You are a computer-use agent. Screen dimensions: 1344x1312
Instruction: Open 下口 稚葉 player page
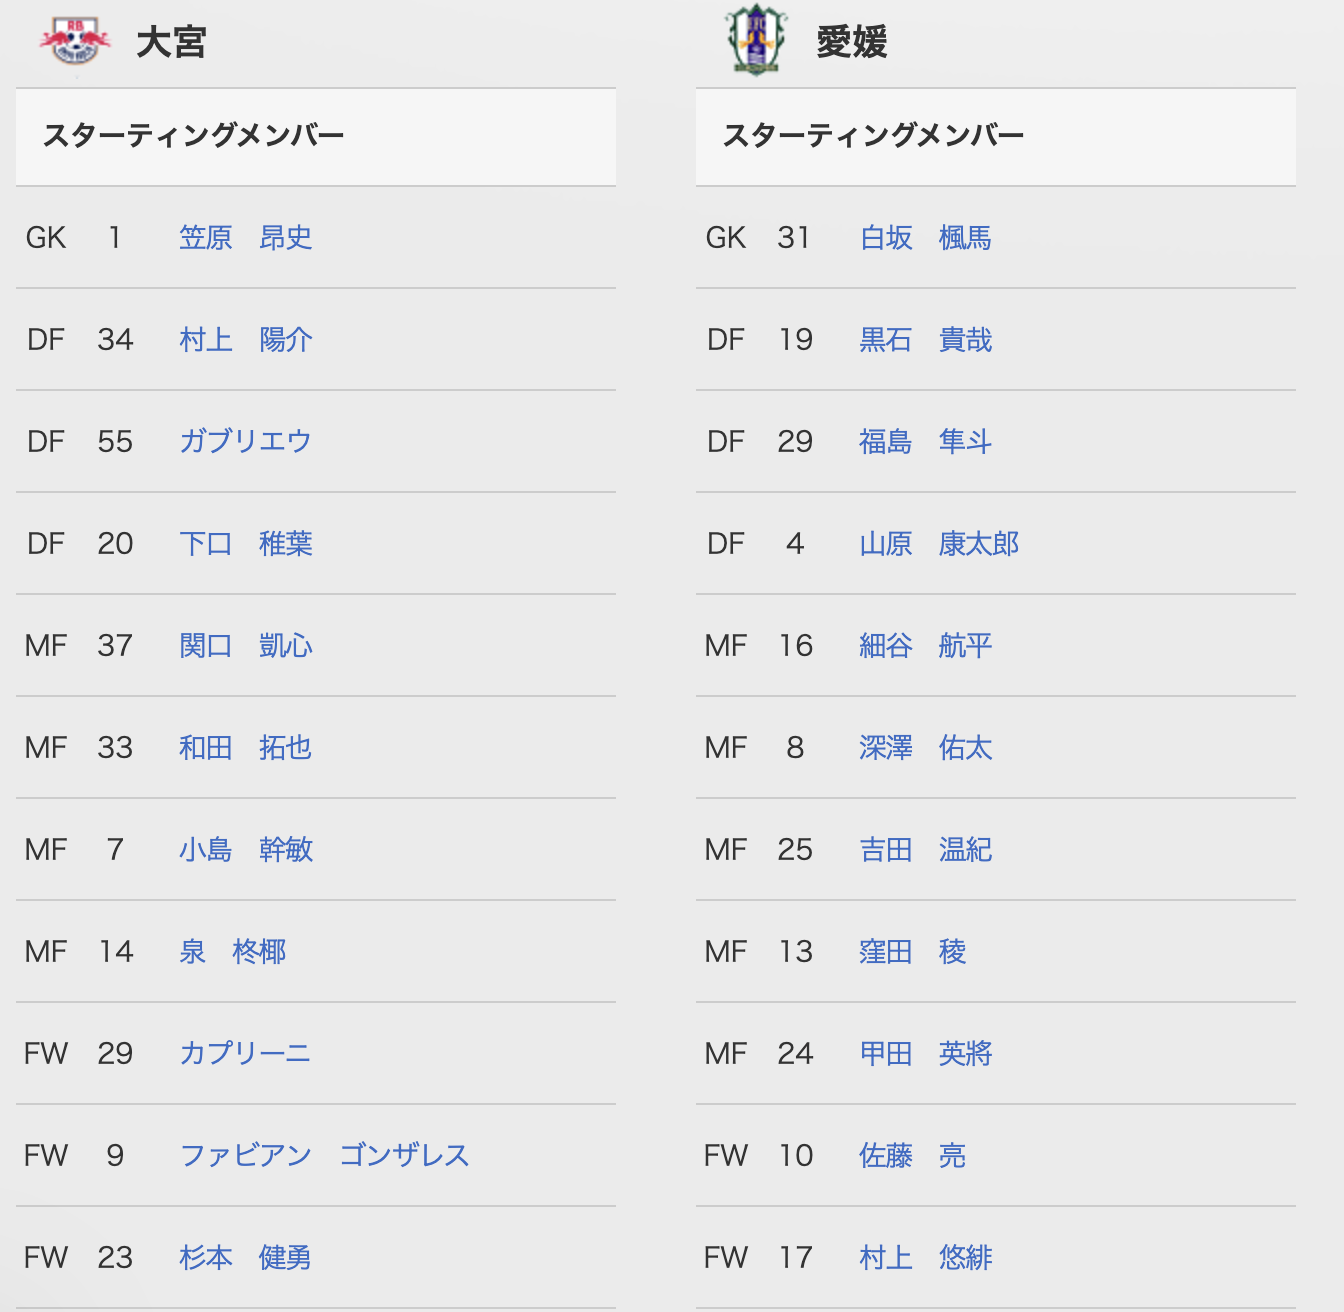click(x=246, y=543)
